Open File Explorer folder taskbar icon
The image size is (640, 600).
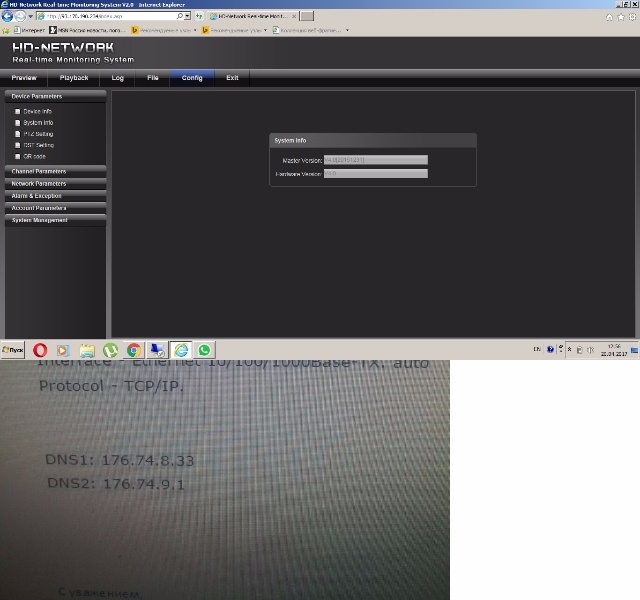tap(87, 350)
